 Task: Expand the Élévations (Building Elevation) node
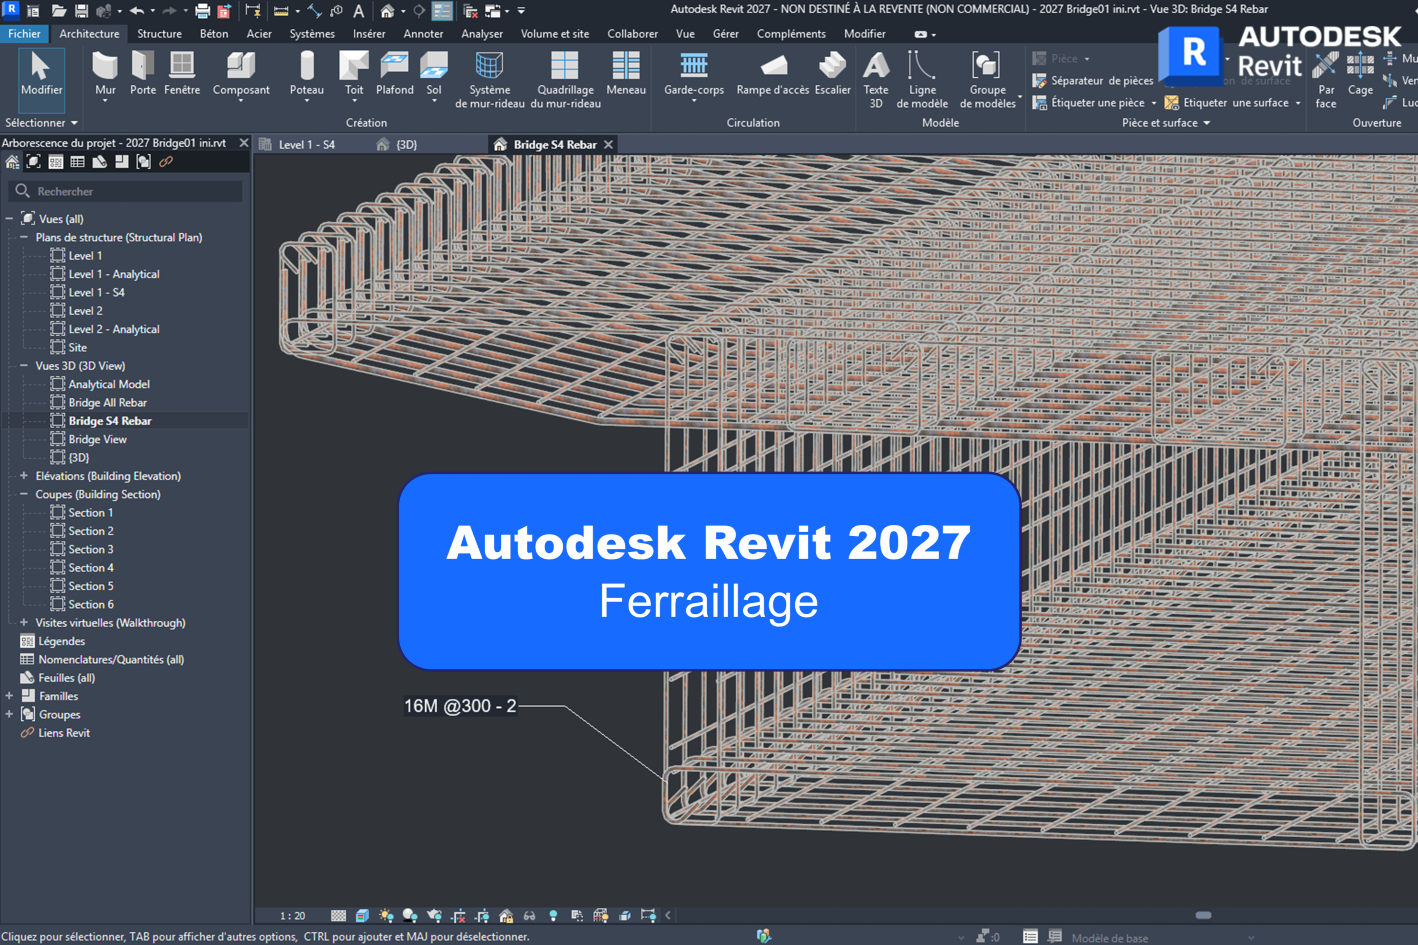(24, 476)
